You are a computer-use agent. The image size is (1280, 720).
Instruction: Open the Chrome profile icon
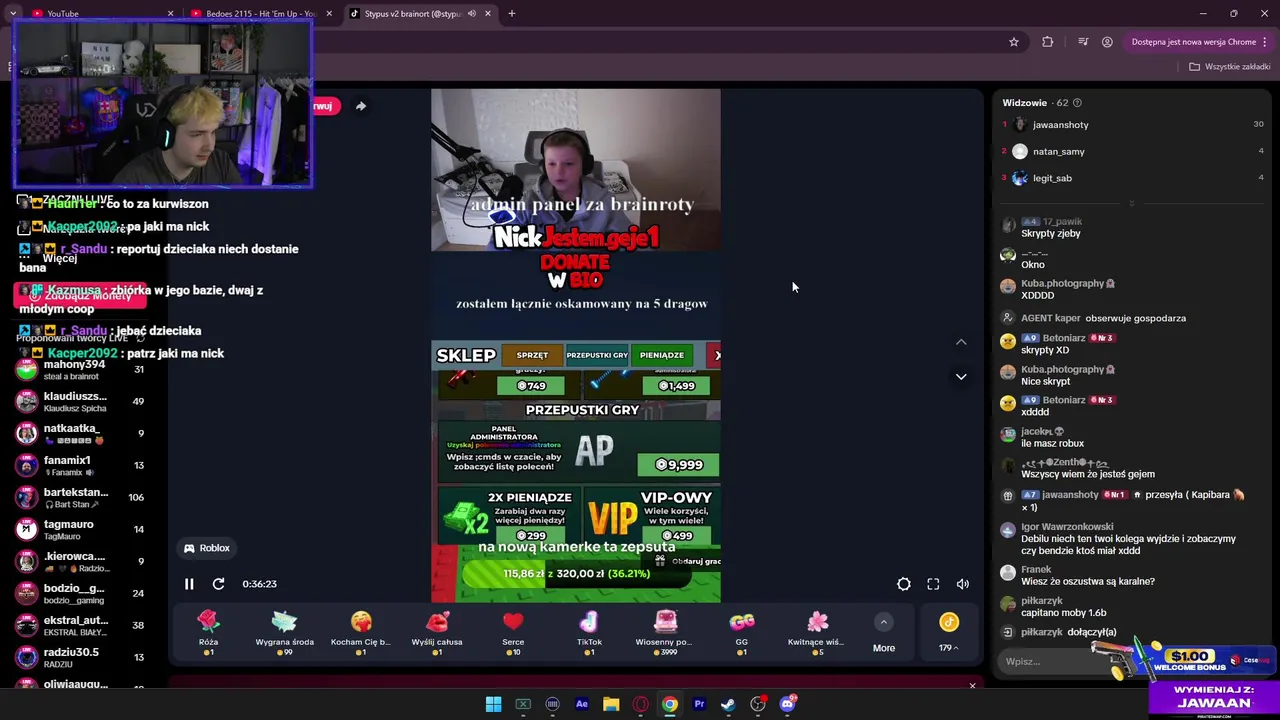point(1107,42)
